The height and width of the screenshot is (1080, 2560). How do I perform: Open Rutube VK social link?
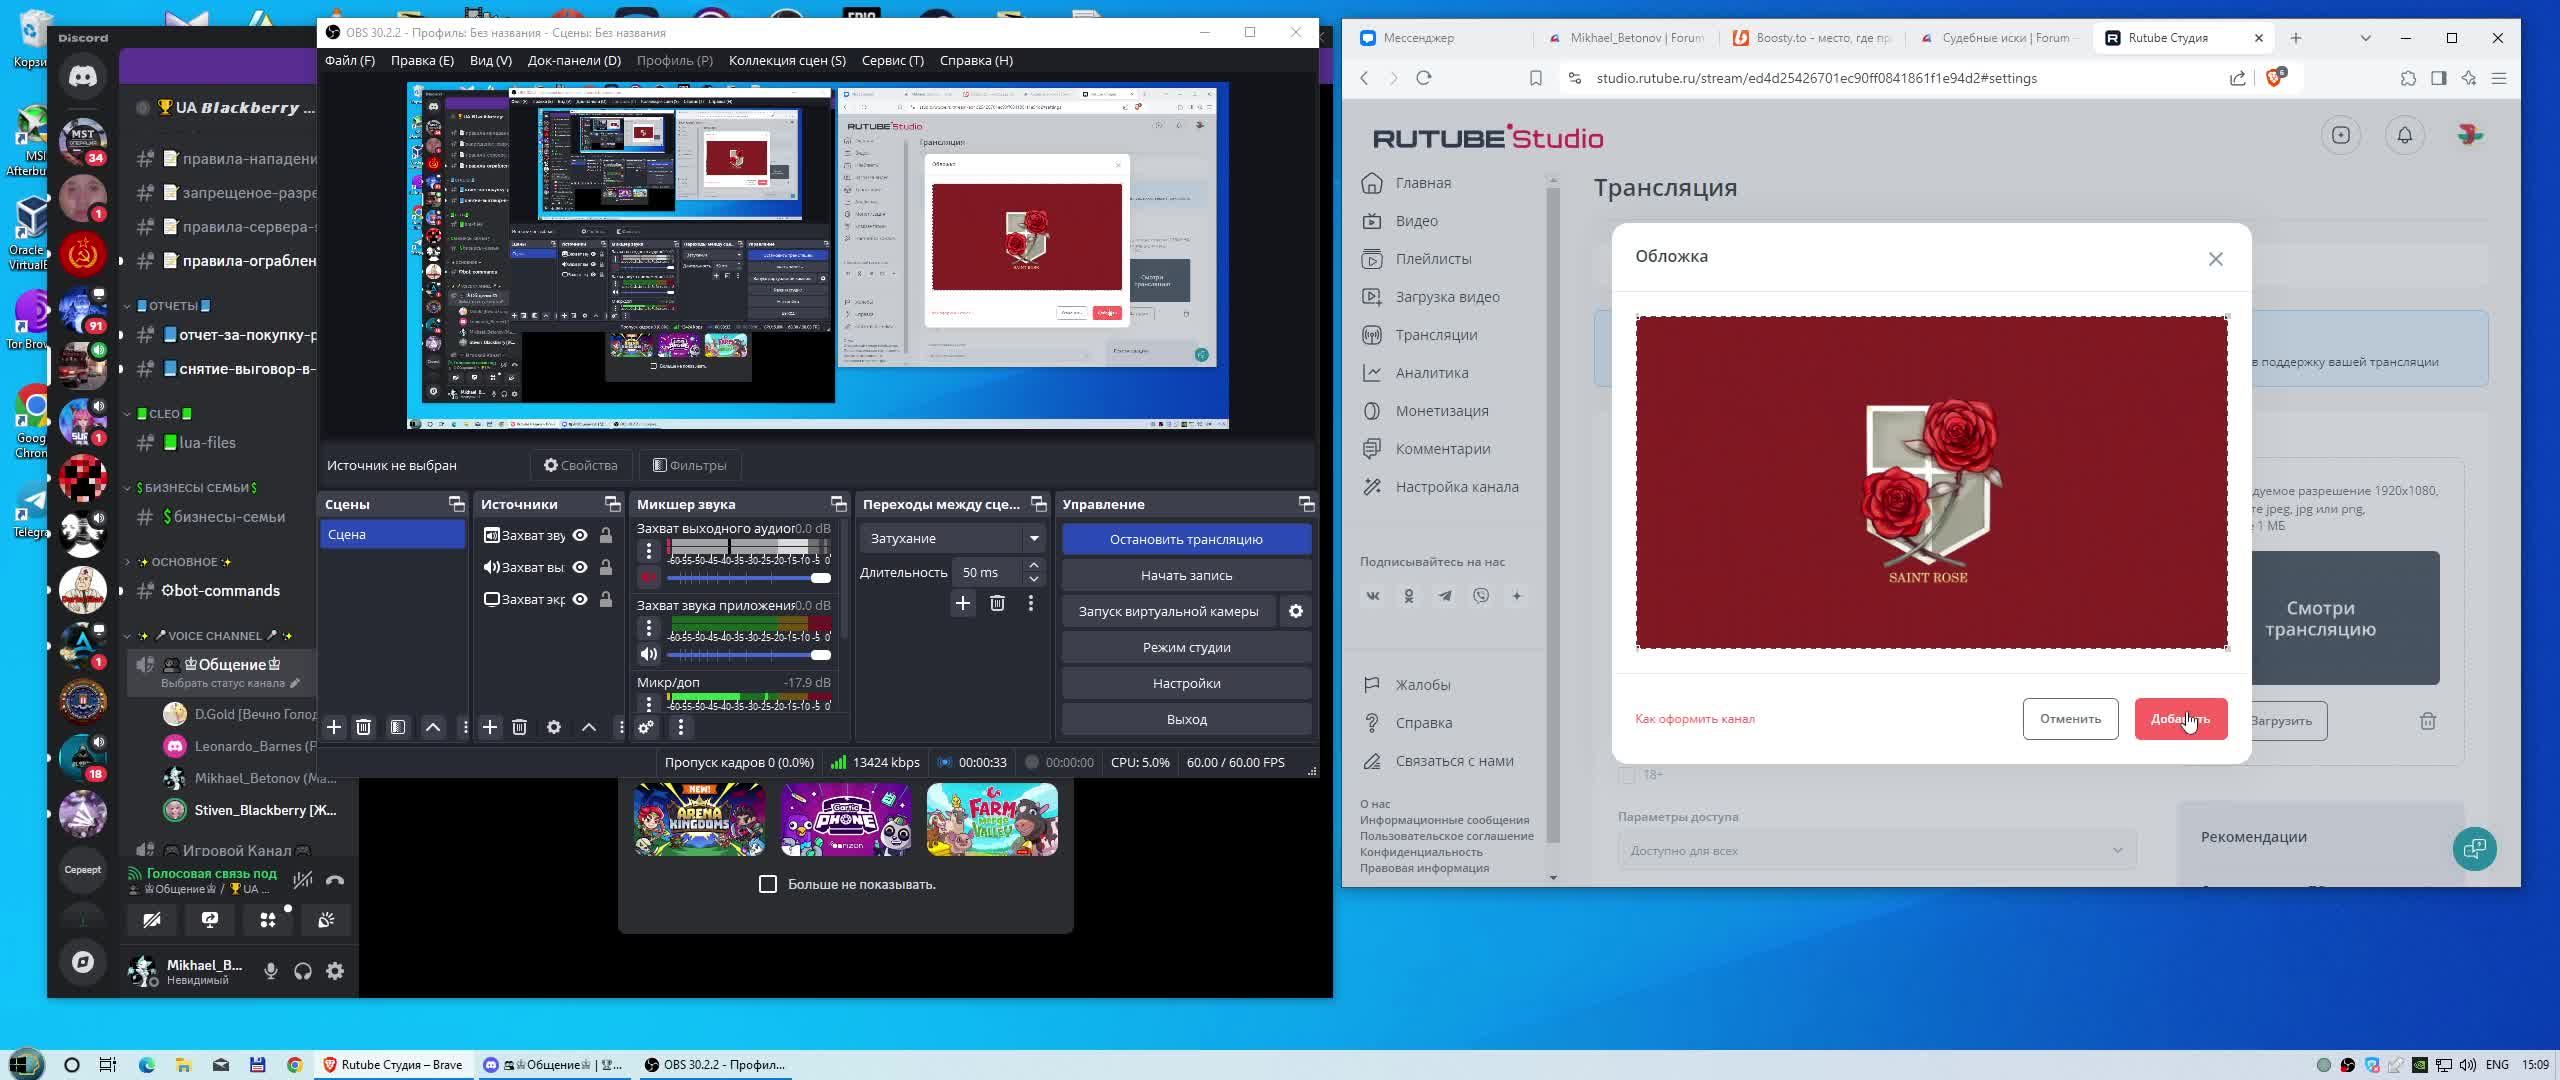(1373, 596)
